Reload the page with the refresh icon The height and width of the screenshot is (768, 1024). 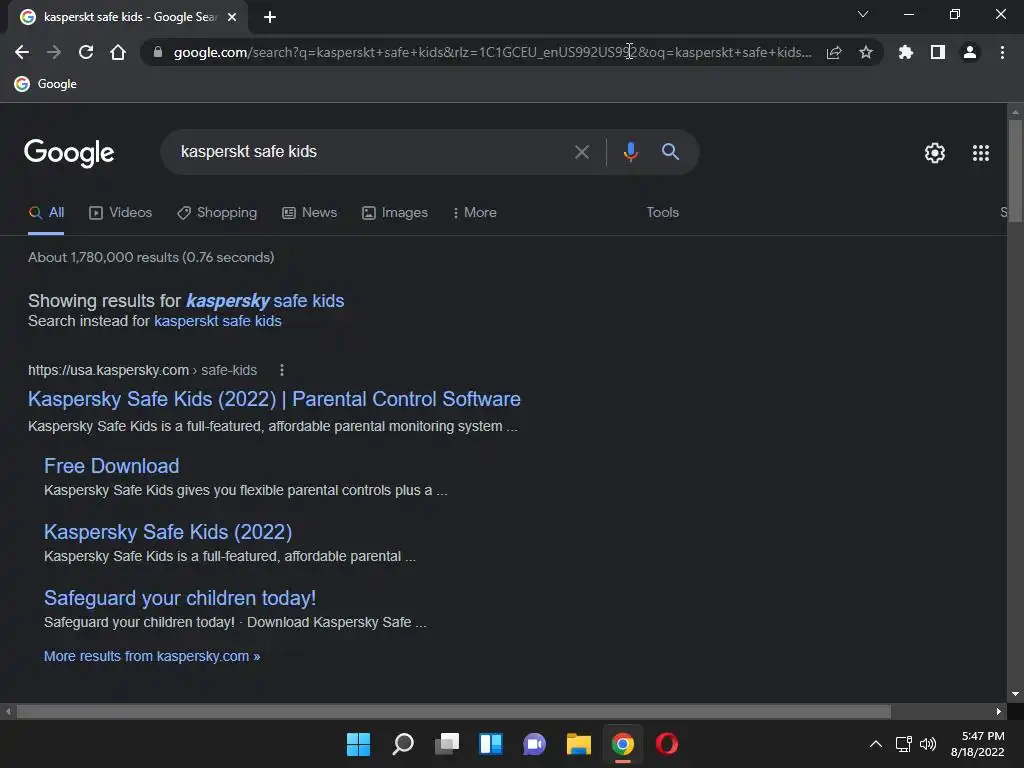click(x=86, y=52)
